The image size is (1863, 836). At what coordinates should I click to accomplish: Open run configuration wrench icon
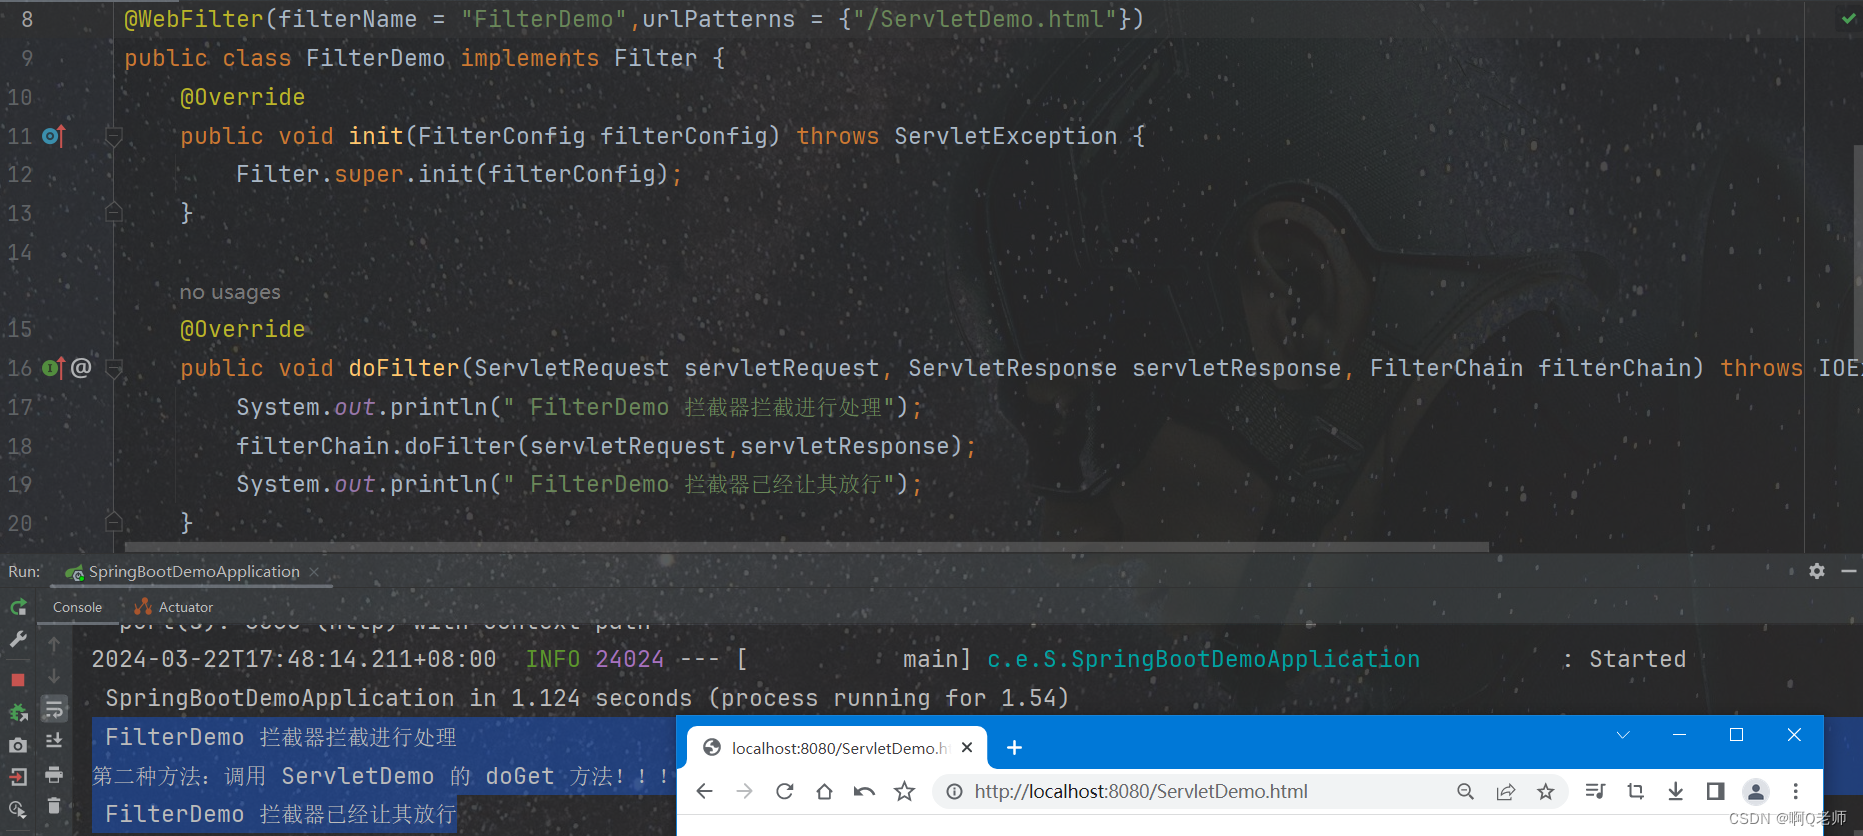click(18, 639)
